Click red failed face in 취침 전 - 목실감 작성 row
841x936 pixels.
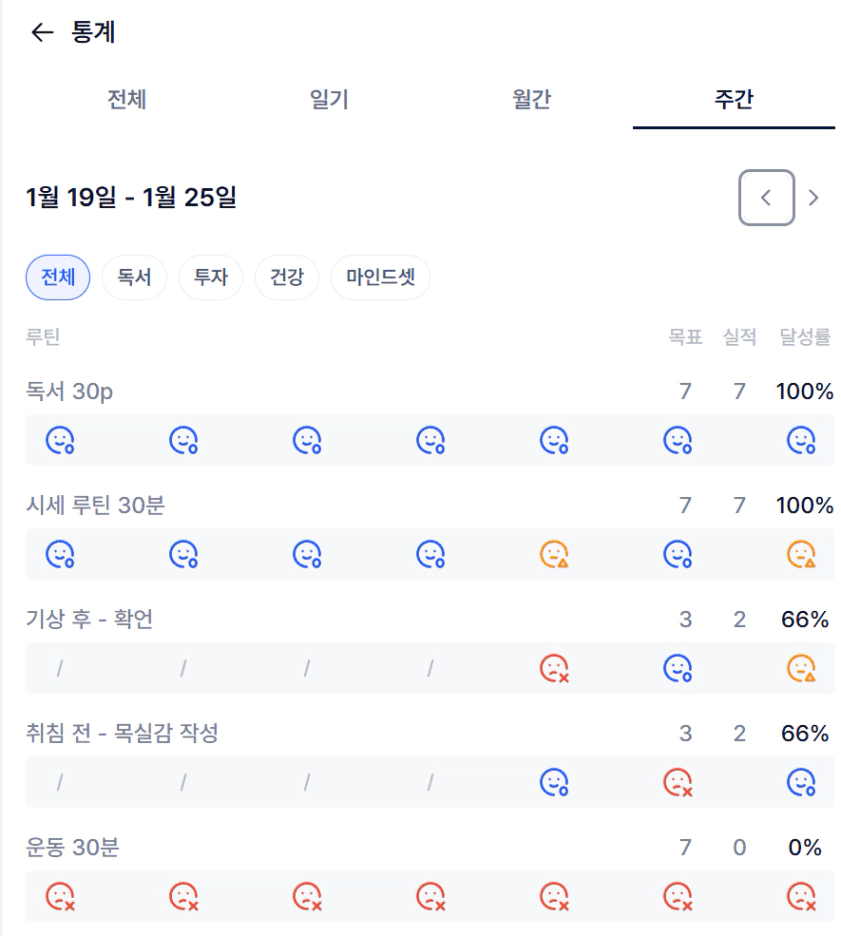pos(678,783)
